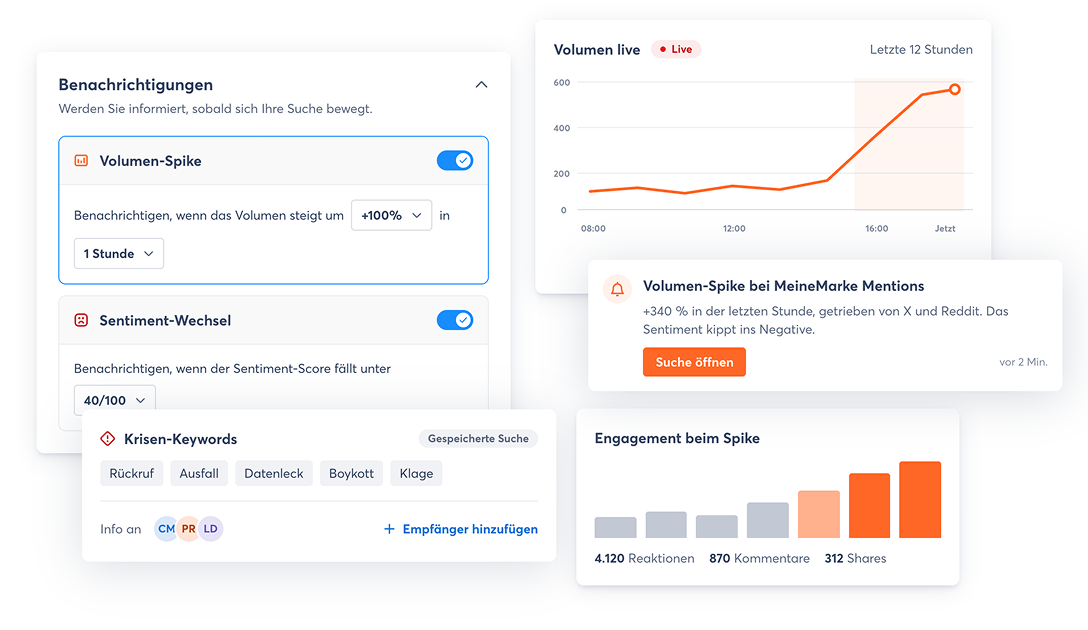This screenshot has width=1088, height=630.
Task: Select the Datenleck keyword tag
Action: pyautogui.click(x=274, y=473)
